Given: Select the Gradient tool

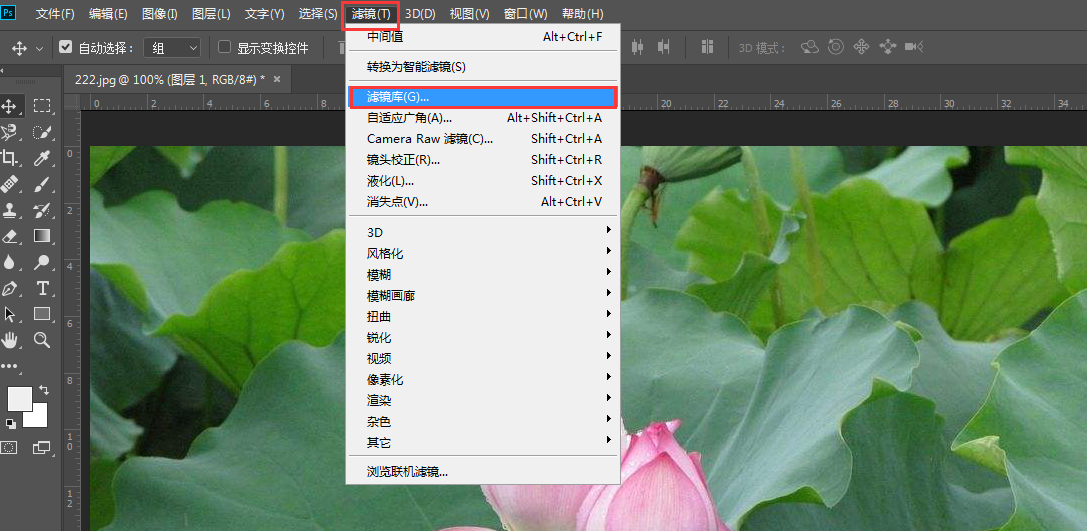Looking at the screenshot, I should pyautogui.click(x=42, y=236).
